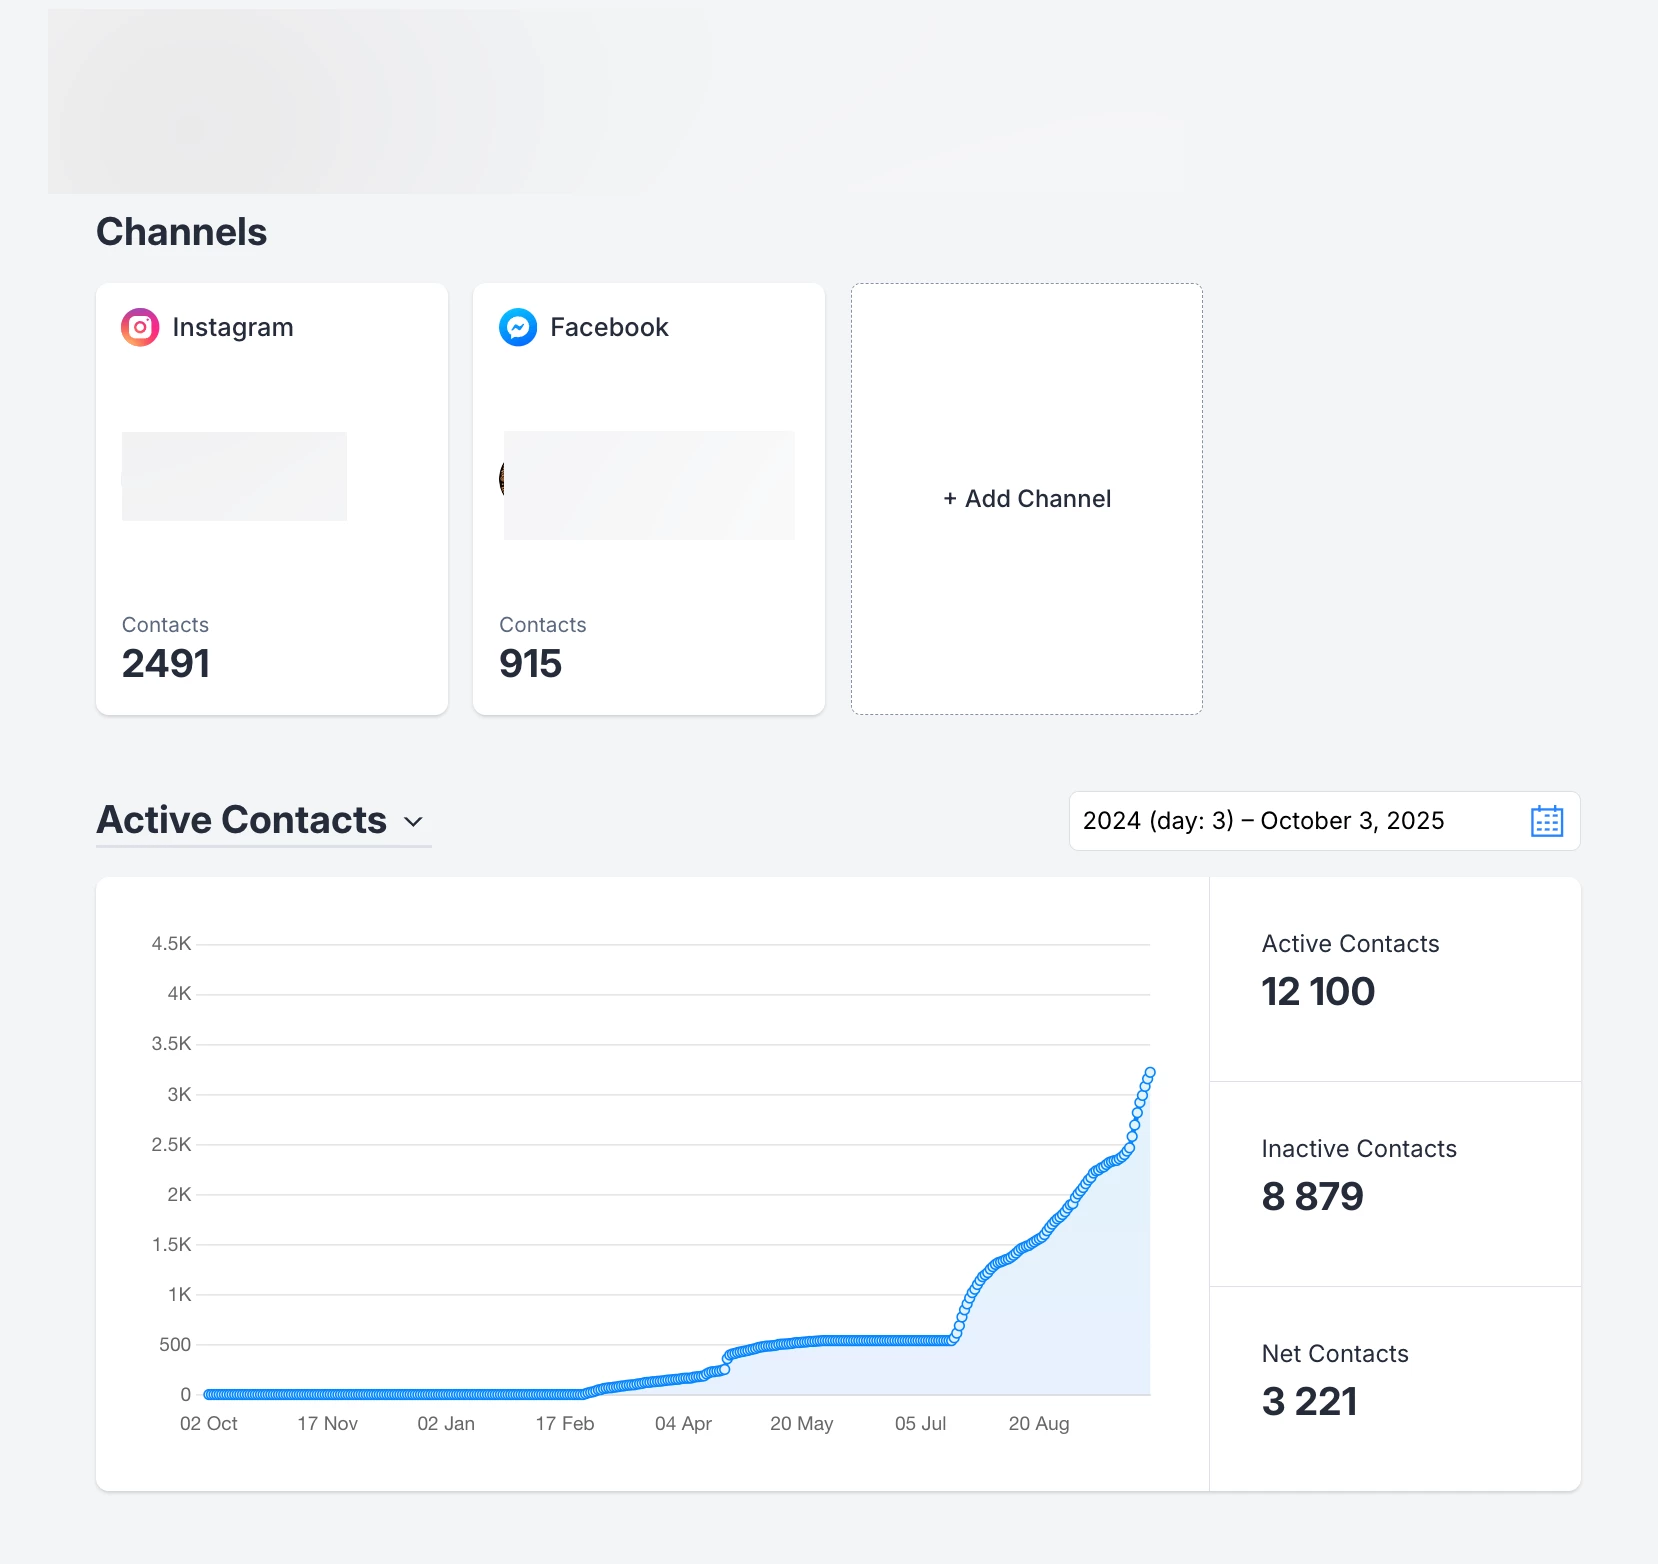
Task: Open the date range field ending October 3, 2025
Action: click(x=1324, y=821)
